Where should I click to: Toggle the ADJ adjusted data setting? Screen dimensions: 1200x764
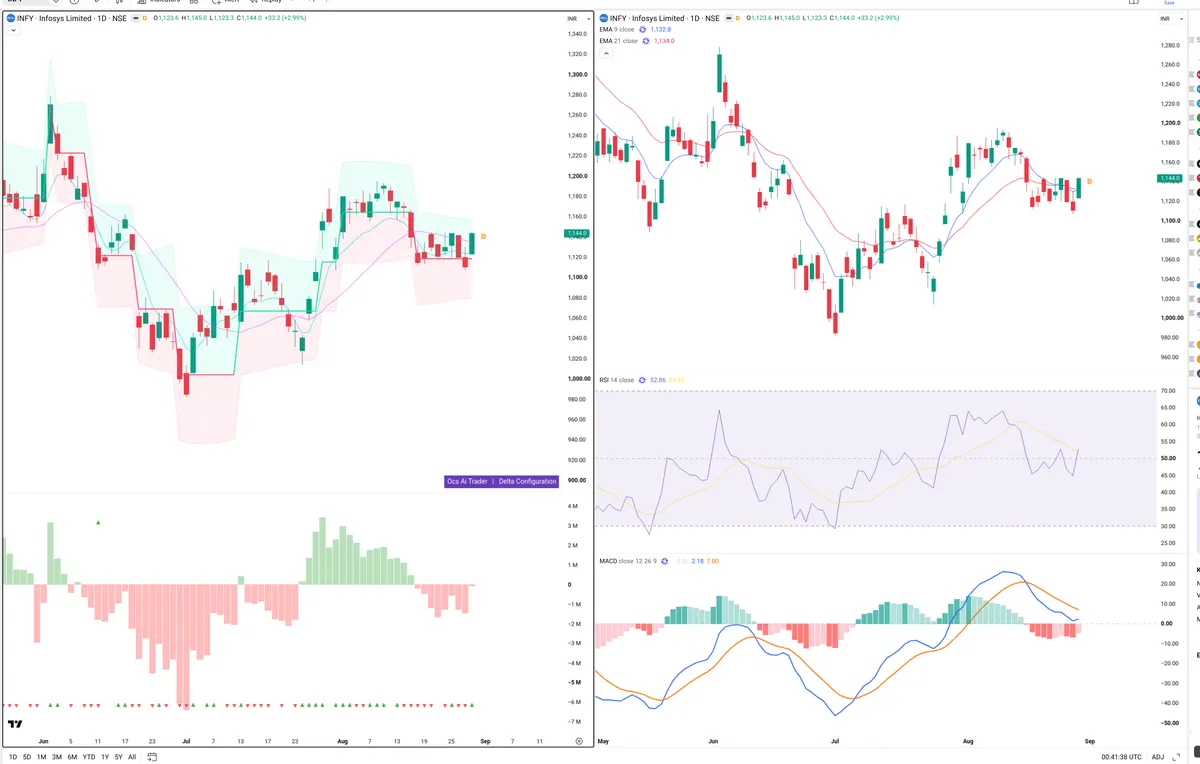point(1158,757)
